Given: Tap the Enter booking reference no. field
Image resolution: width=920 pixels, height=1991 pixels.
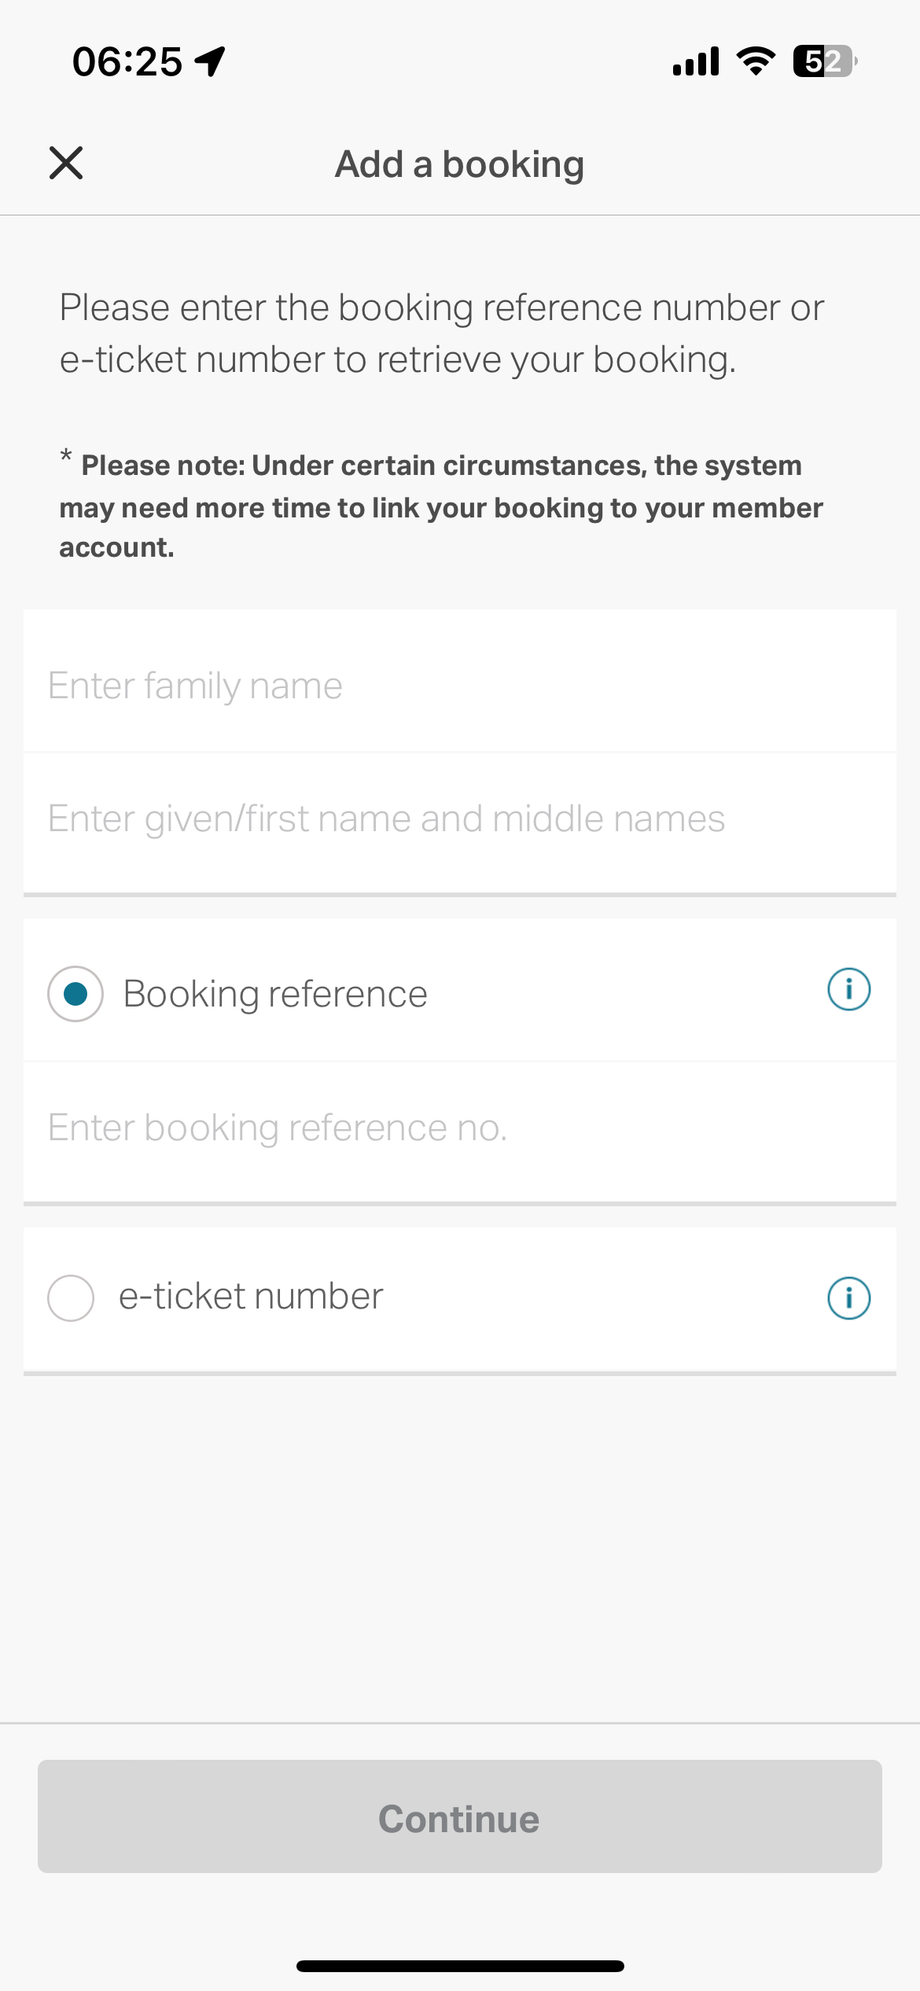Looking at the screenshot, I should [460, 1128].
